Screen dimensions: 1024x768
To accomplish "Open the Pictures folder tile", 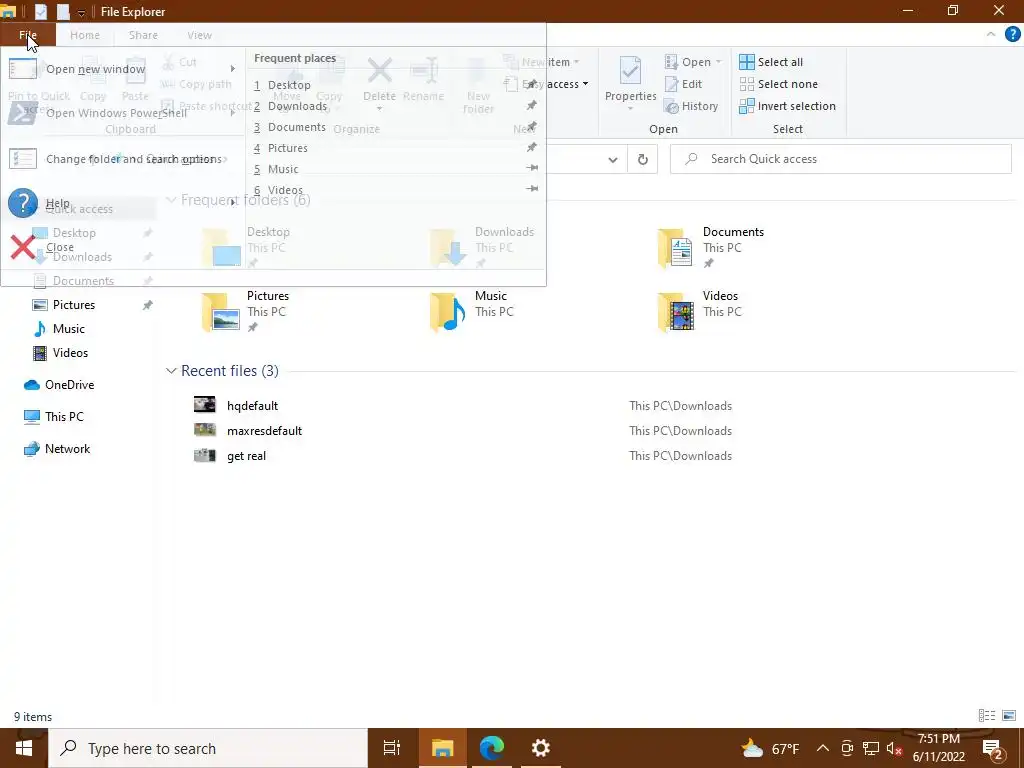I will (x=246, y=312).
